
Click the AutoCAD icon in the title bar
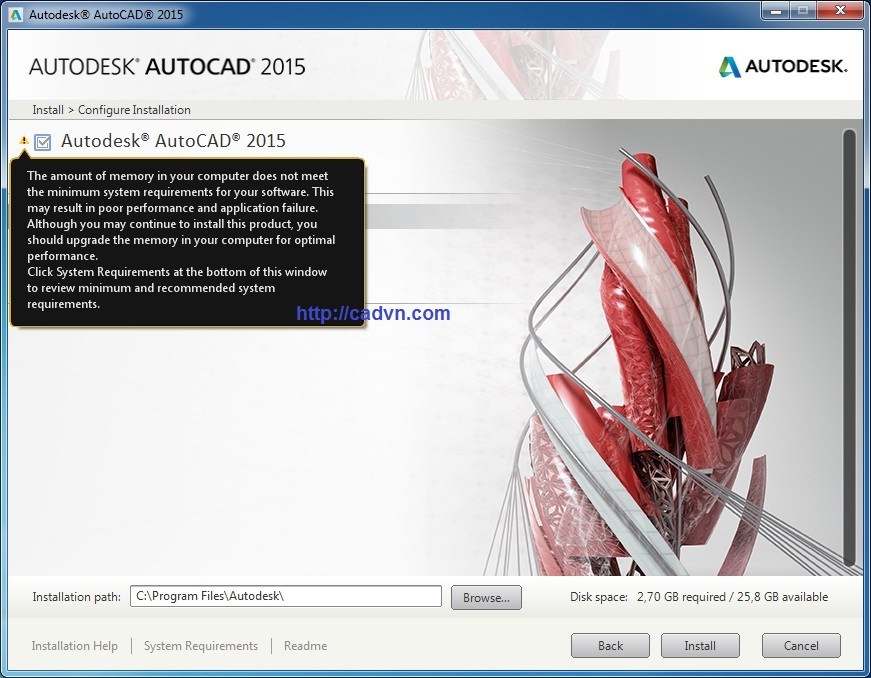(16, 14)
